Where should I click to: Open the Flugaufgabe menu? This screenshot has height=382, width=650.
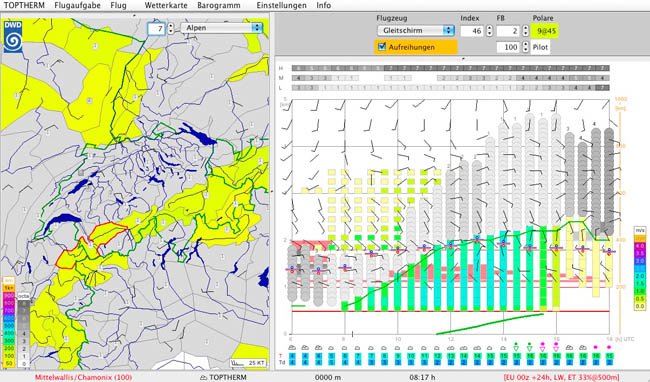click(78, 5)
